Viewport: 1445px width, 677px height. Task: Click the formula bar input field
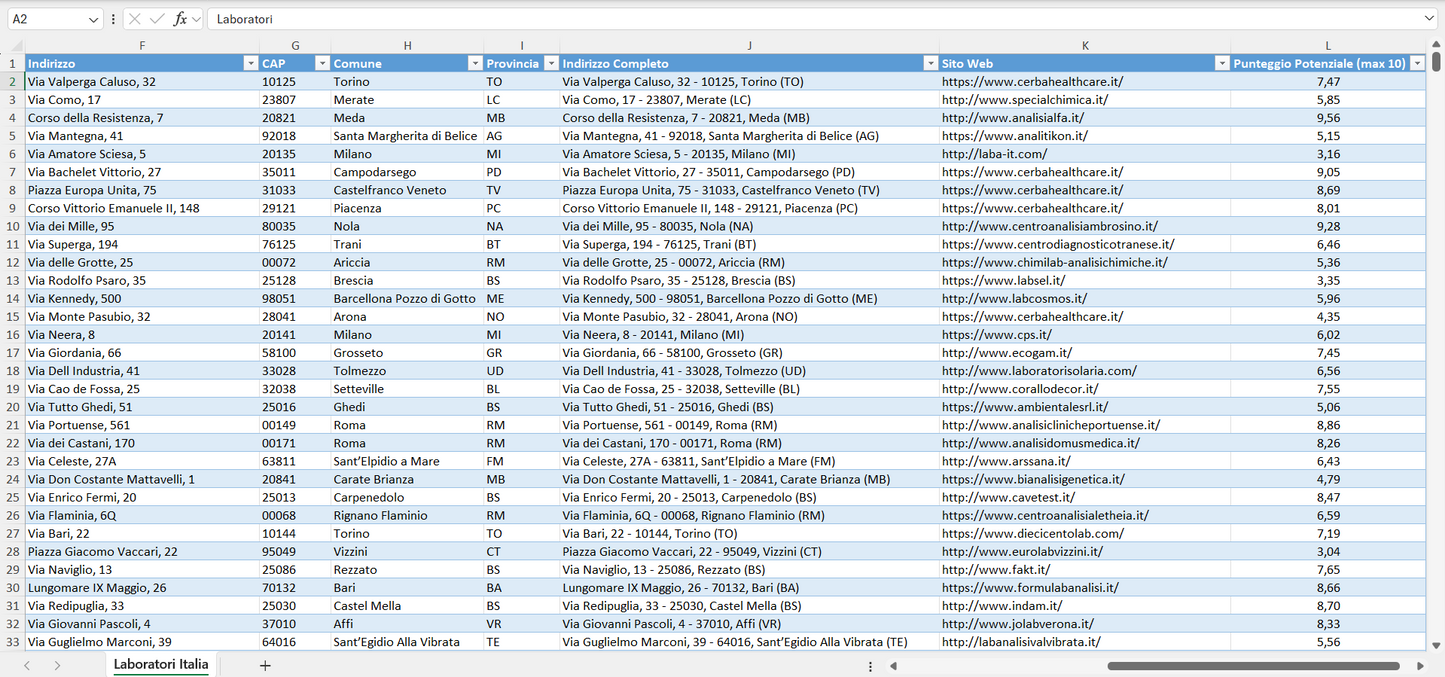(x=800, y=19)
